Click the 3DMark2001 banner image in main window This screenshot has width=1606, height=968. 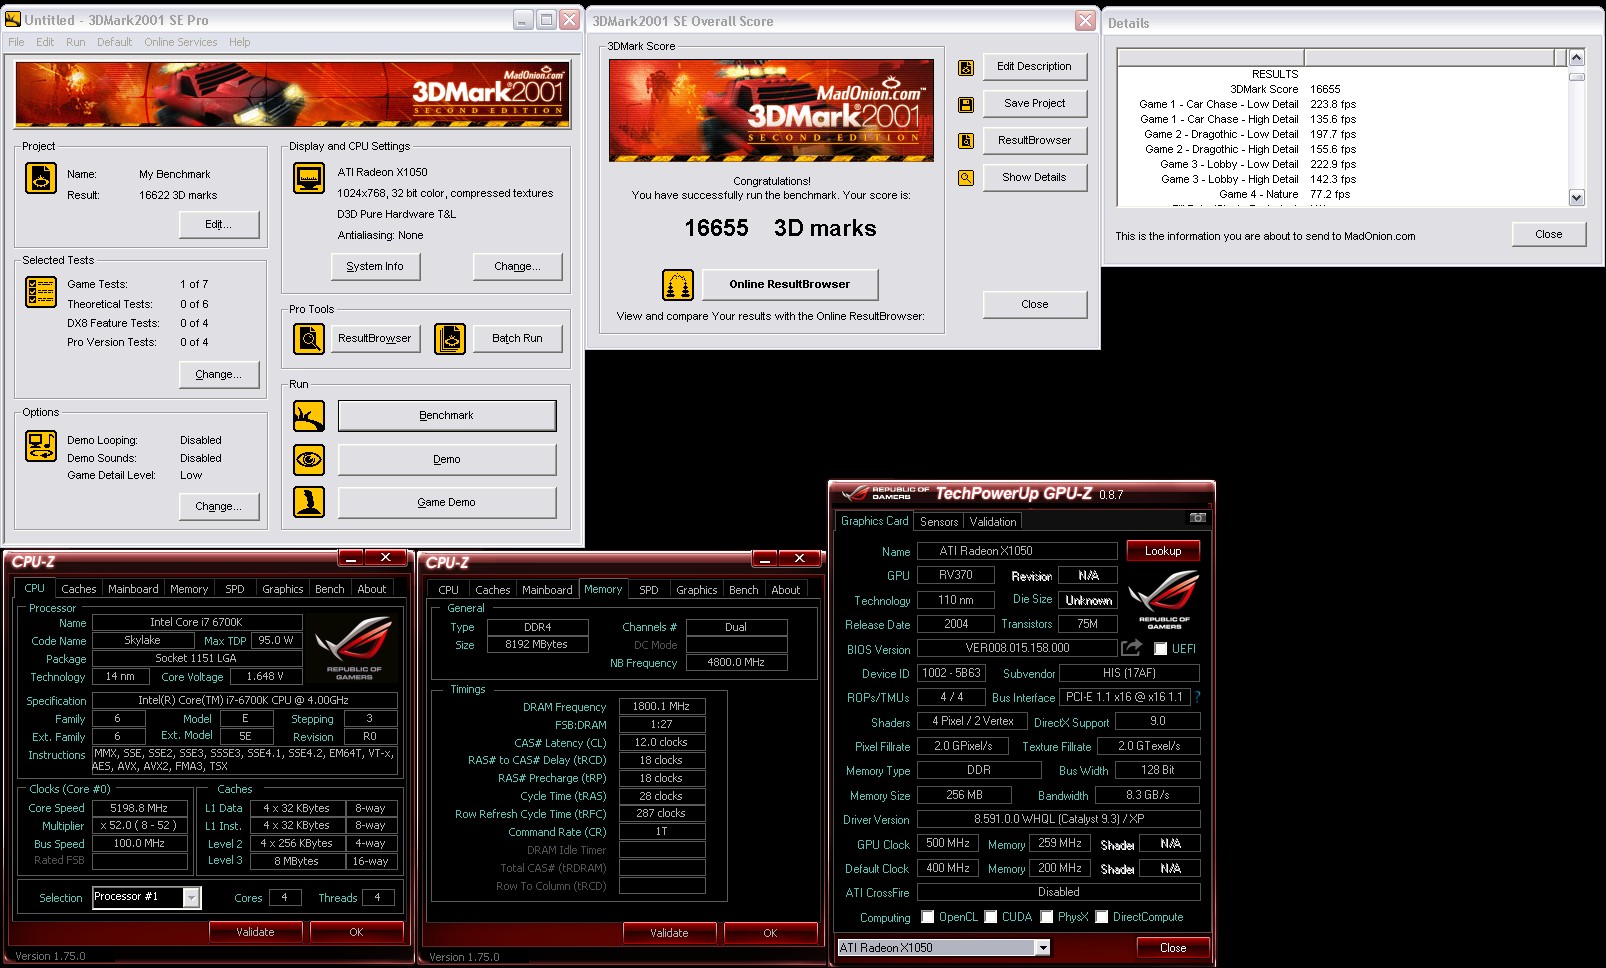click(x=293, y=94)
